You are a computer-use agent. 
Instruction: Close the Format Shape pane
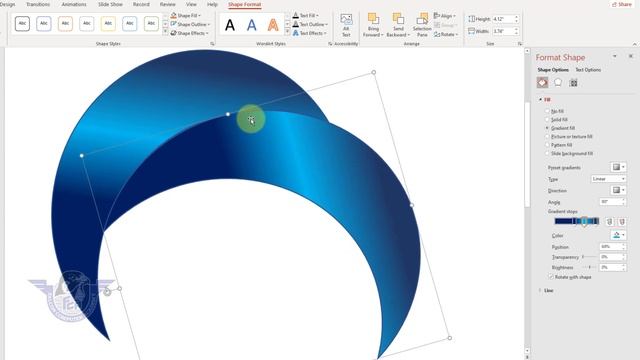[631, 56]
